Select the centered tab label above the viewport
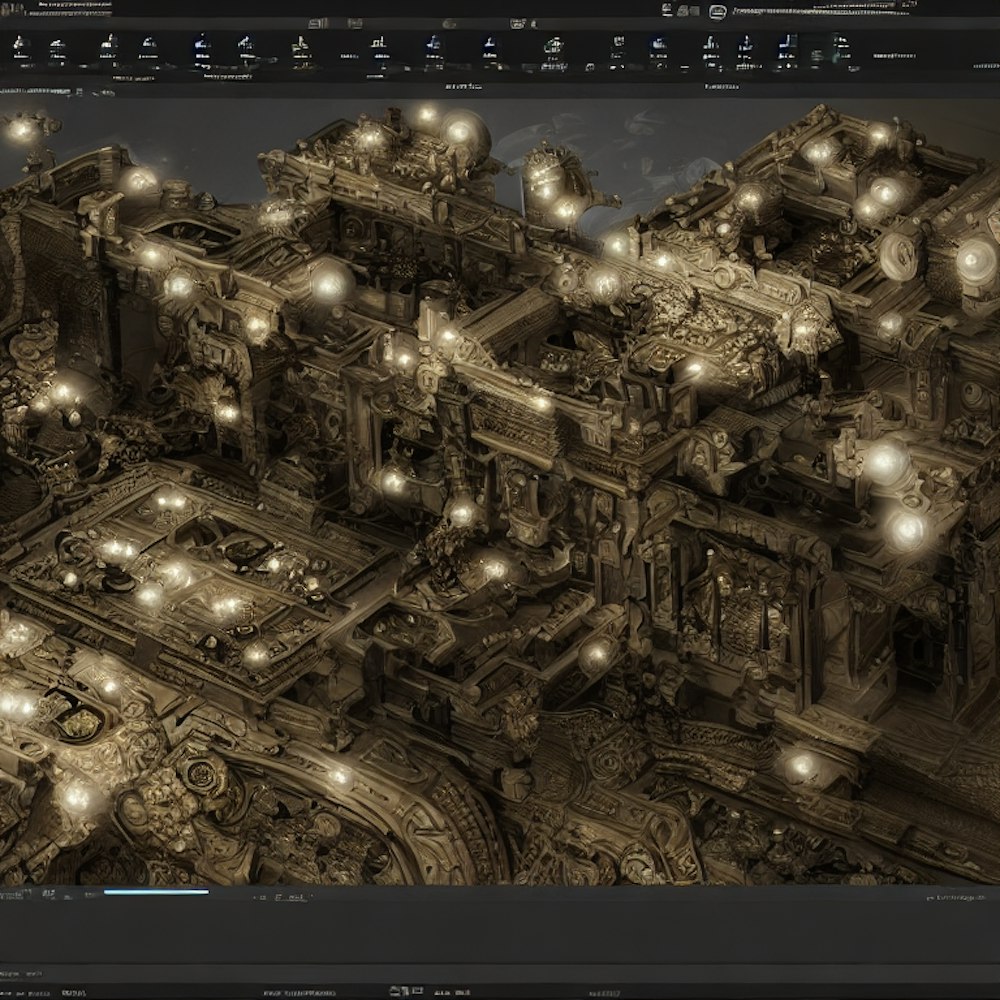Image resolution: width=1000 pixels, height=1000 pixels. [x=460, y=87]
